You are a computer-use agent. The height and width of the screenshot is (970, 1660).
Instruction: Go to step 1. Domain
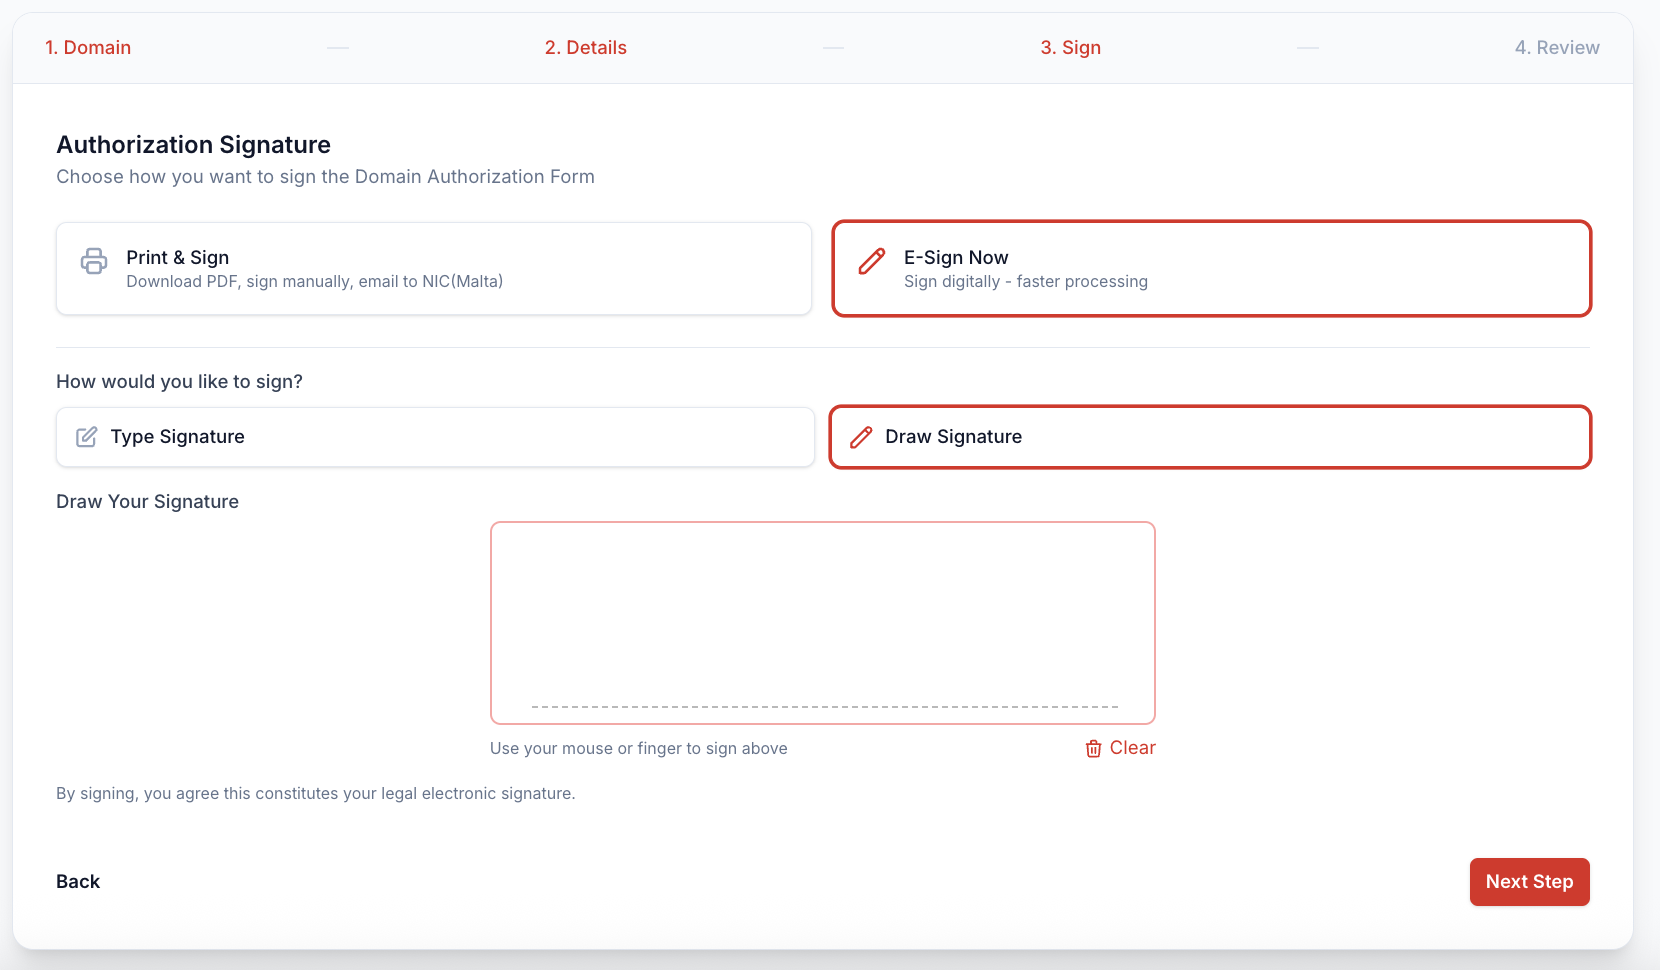point(88,48)
